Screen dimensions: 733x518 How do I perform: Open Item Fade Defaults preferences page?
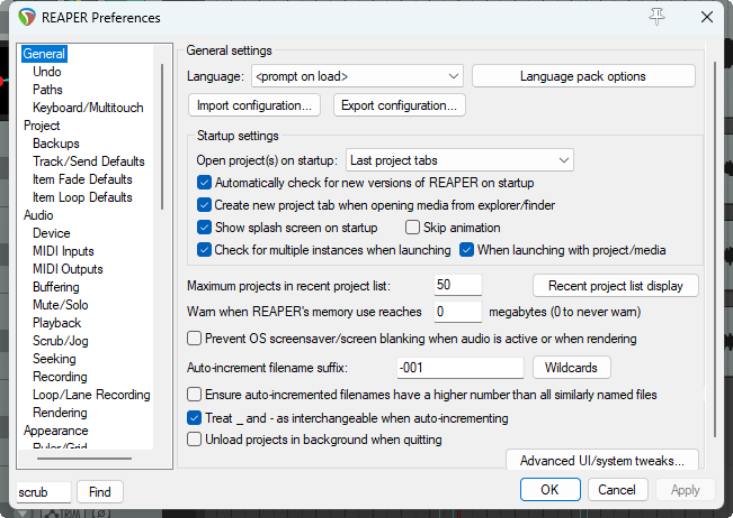[82, 179]
